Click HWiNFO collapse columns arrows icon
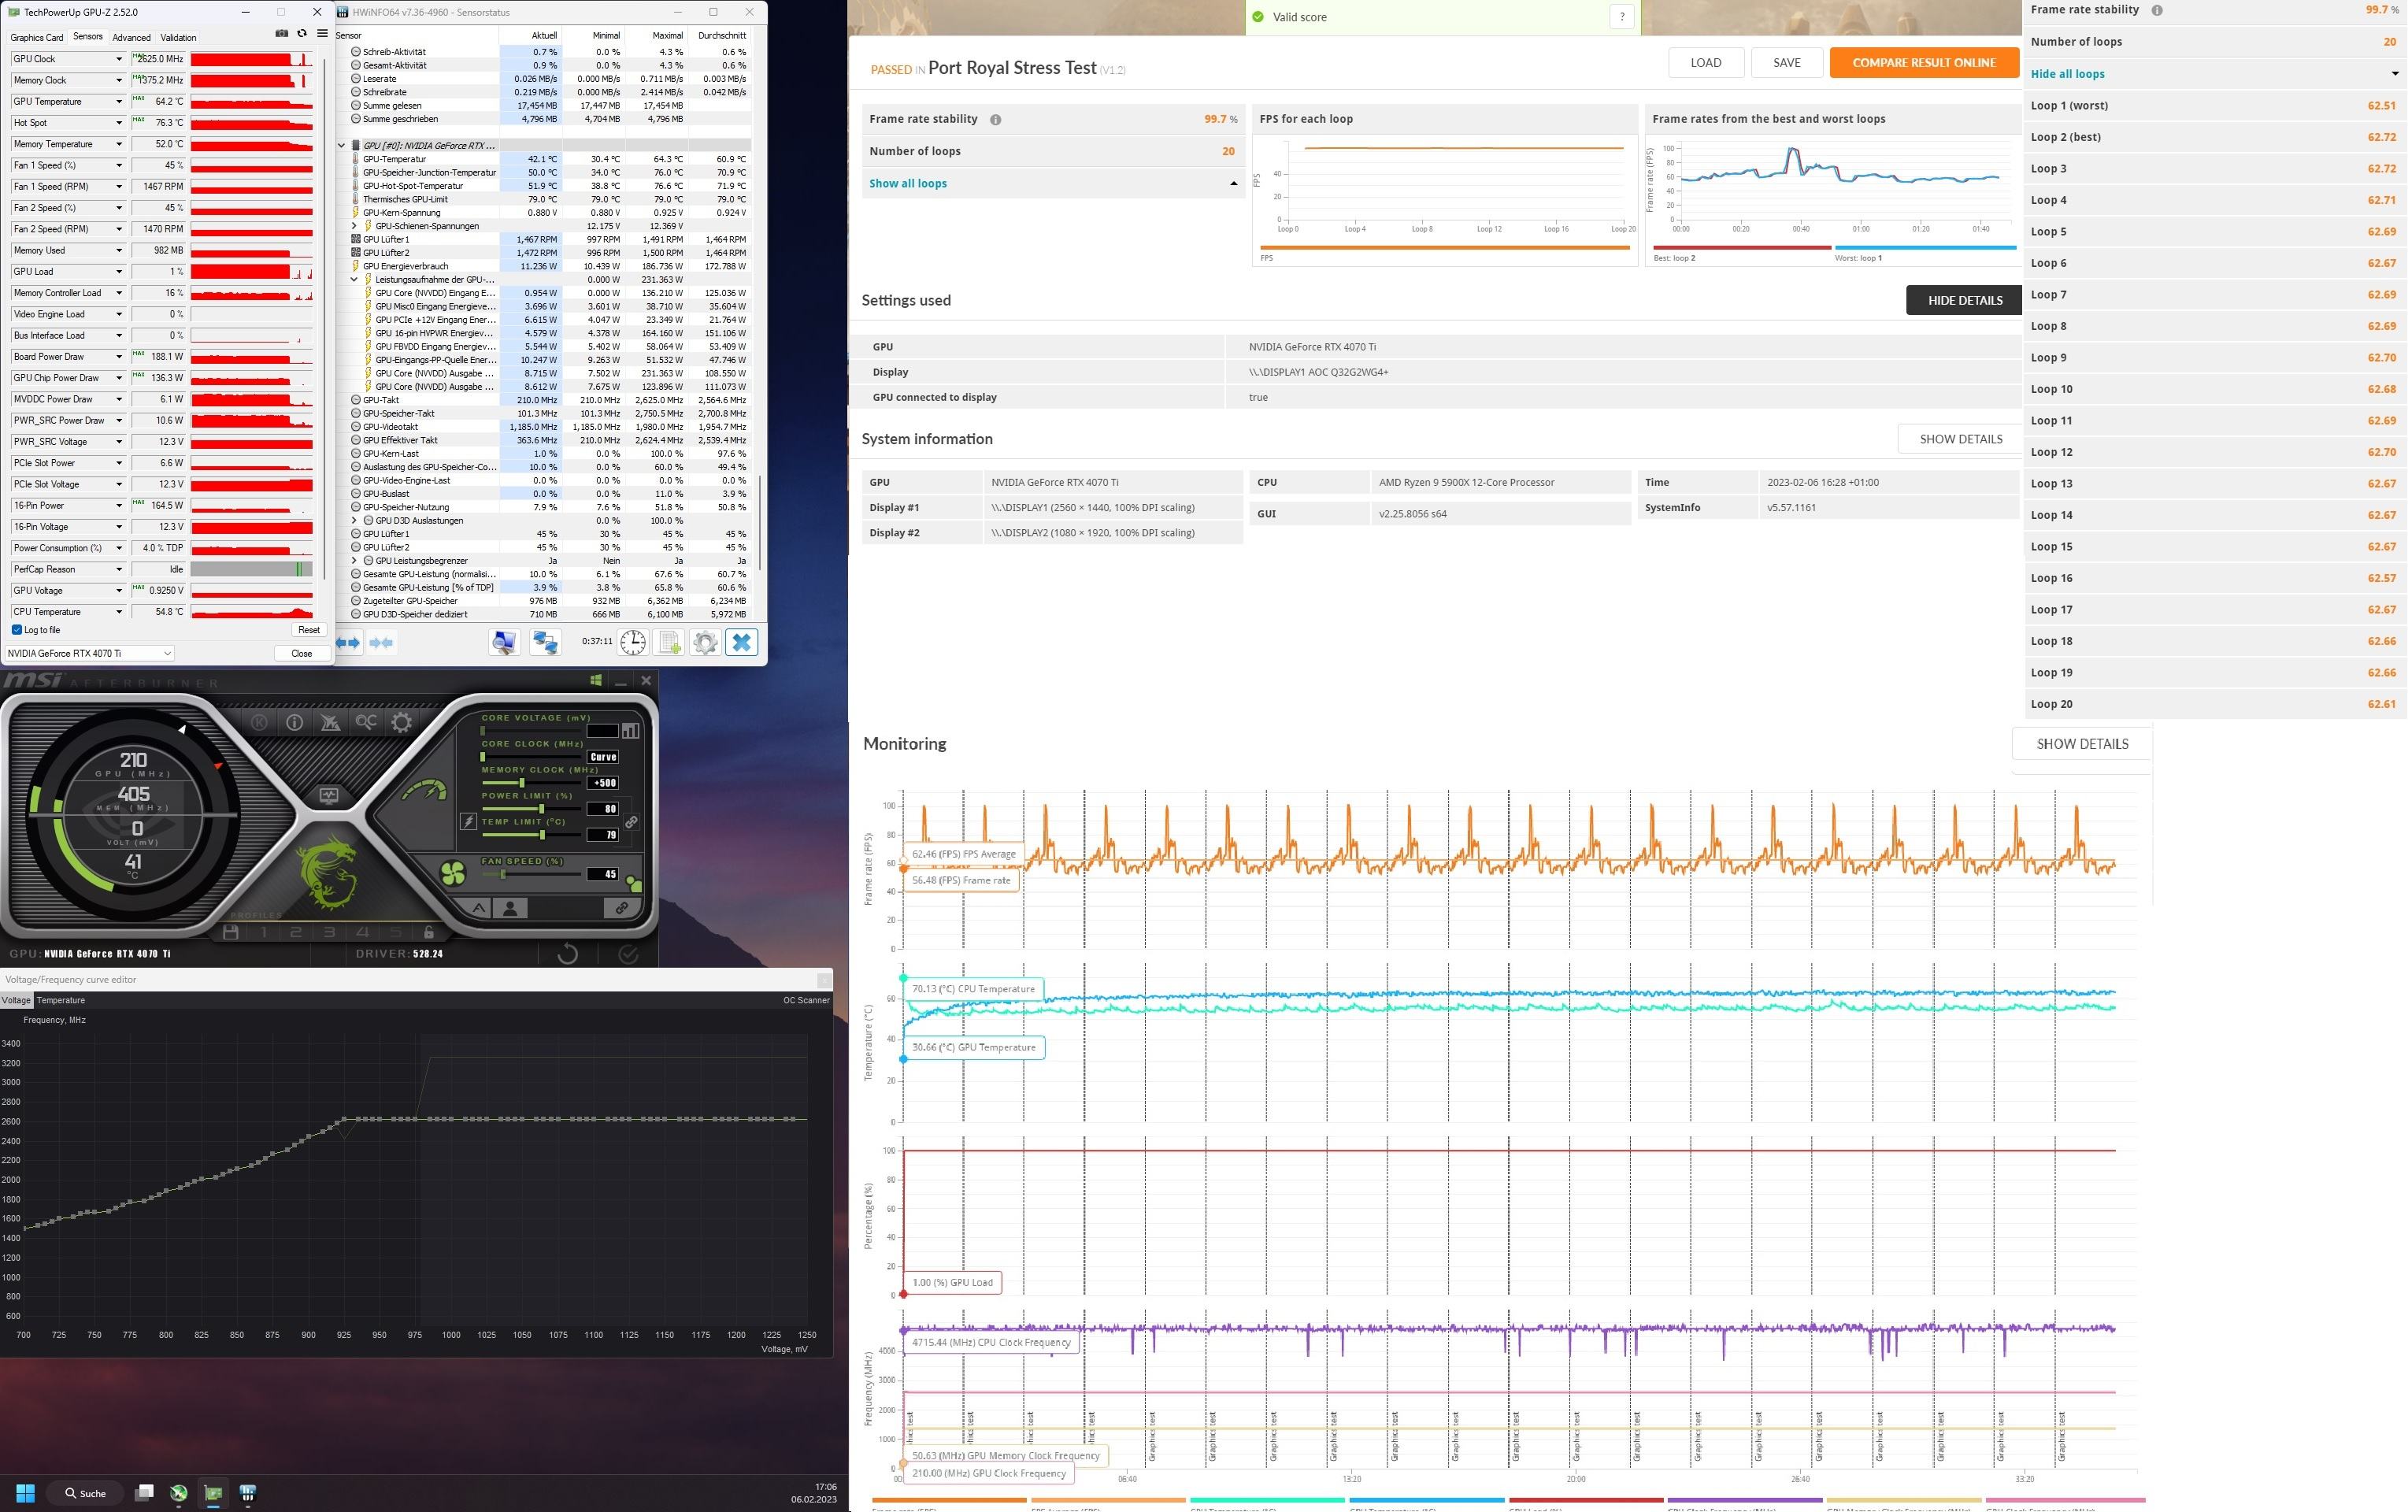This screenshot has width=2408, height=1512. click(382, 642)
